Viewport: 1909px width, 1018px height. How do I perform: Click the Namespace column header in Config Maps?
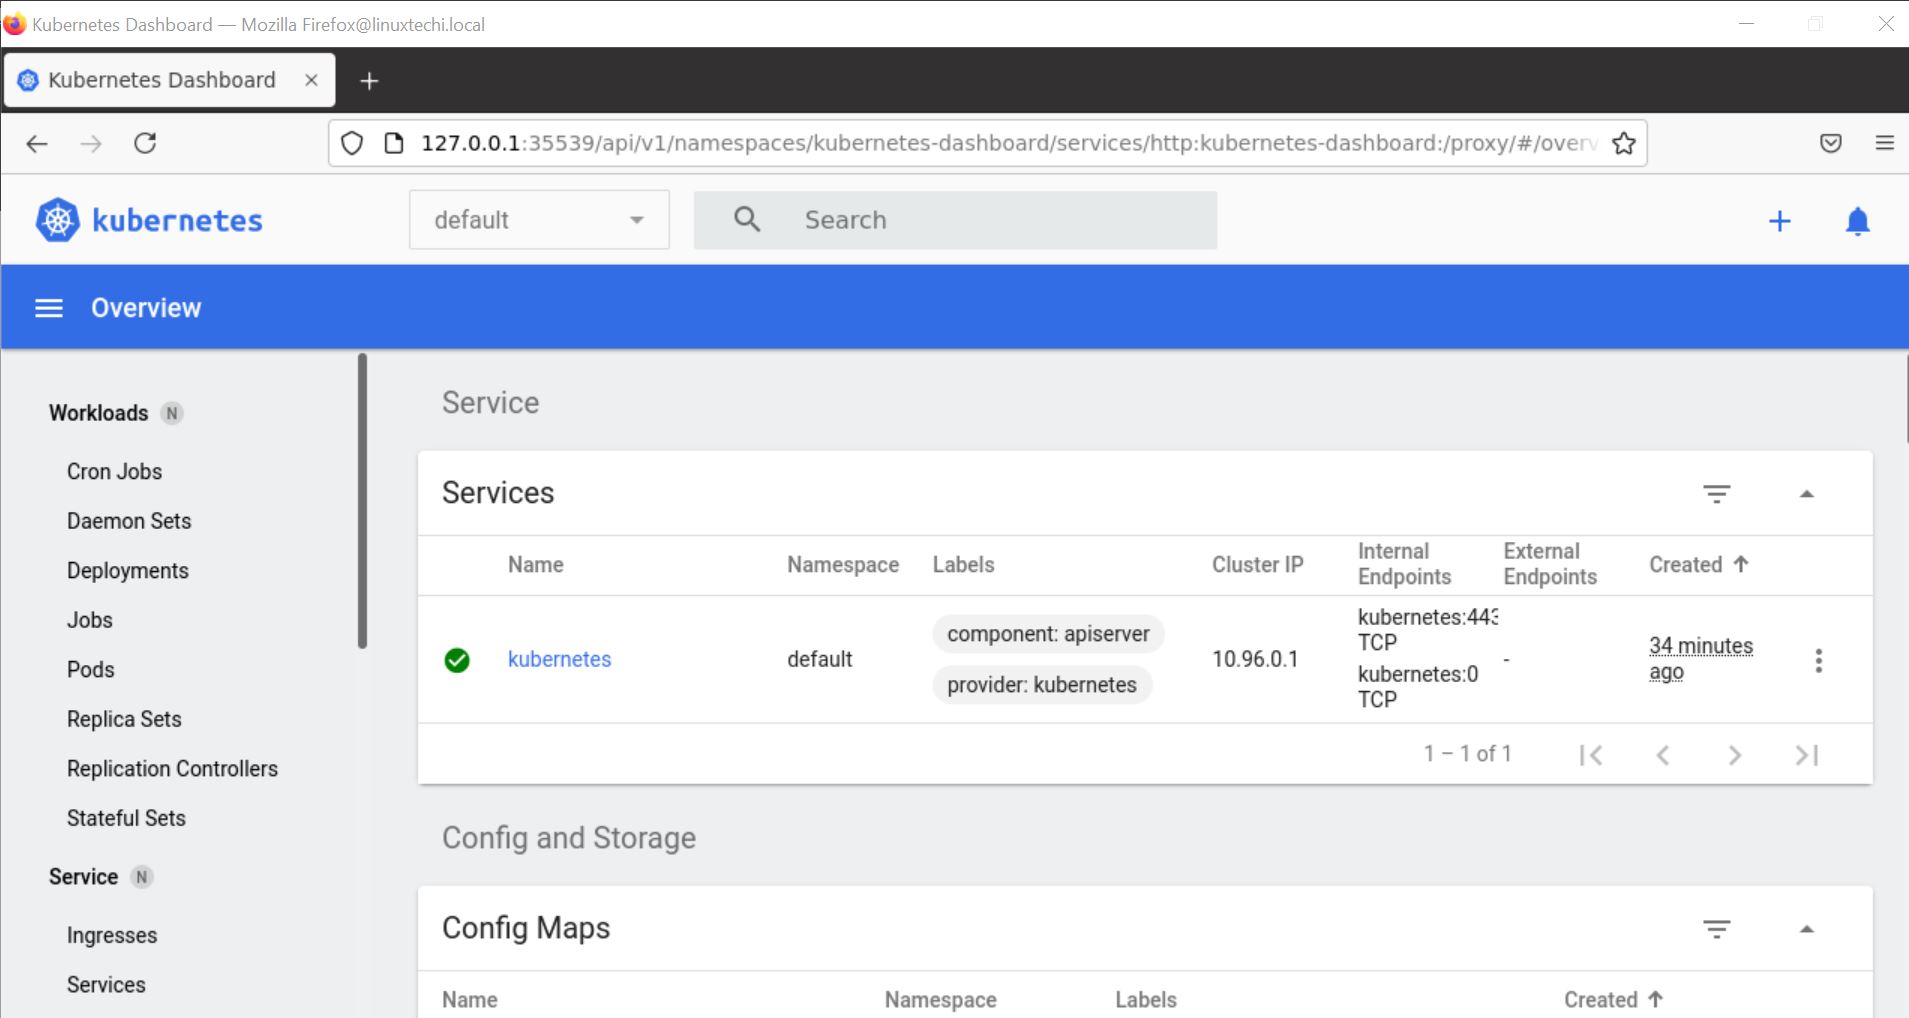[x=940, y=1000]
